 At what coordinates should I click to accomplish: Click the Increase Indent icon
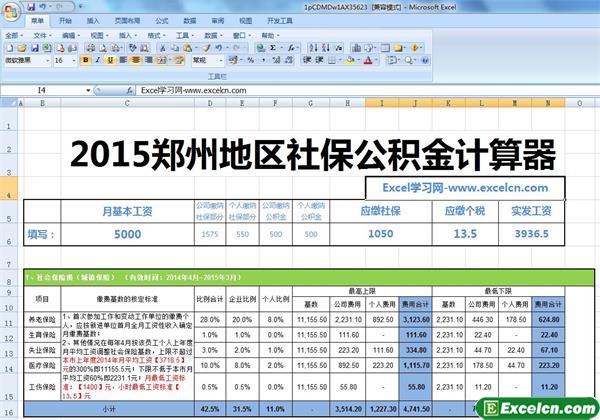(319, 60)
